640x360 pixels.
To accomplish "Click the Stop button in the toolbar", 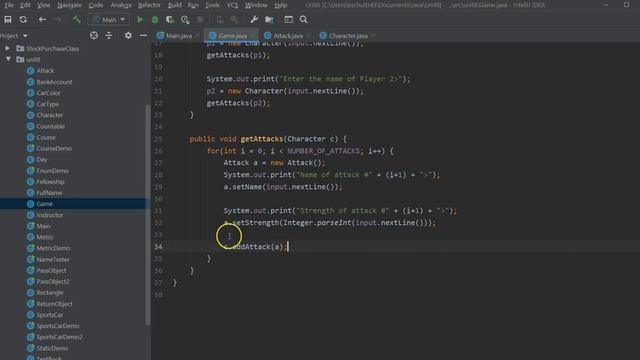I will pyautogui.click(x=200, y=20).
